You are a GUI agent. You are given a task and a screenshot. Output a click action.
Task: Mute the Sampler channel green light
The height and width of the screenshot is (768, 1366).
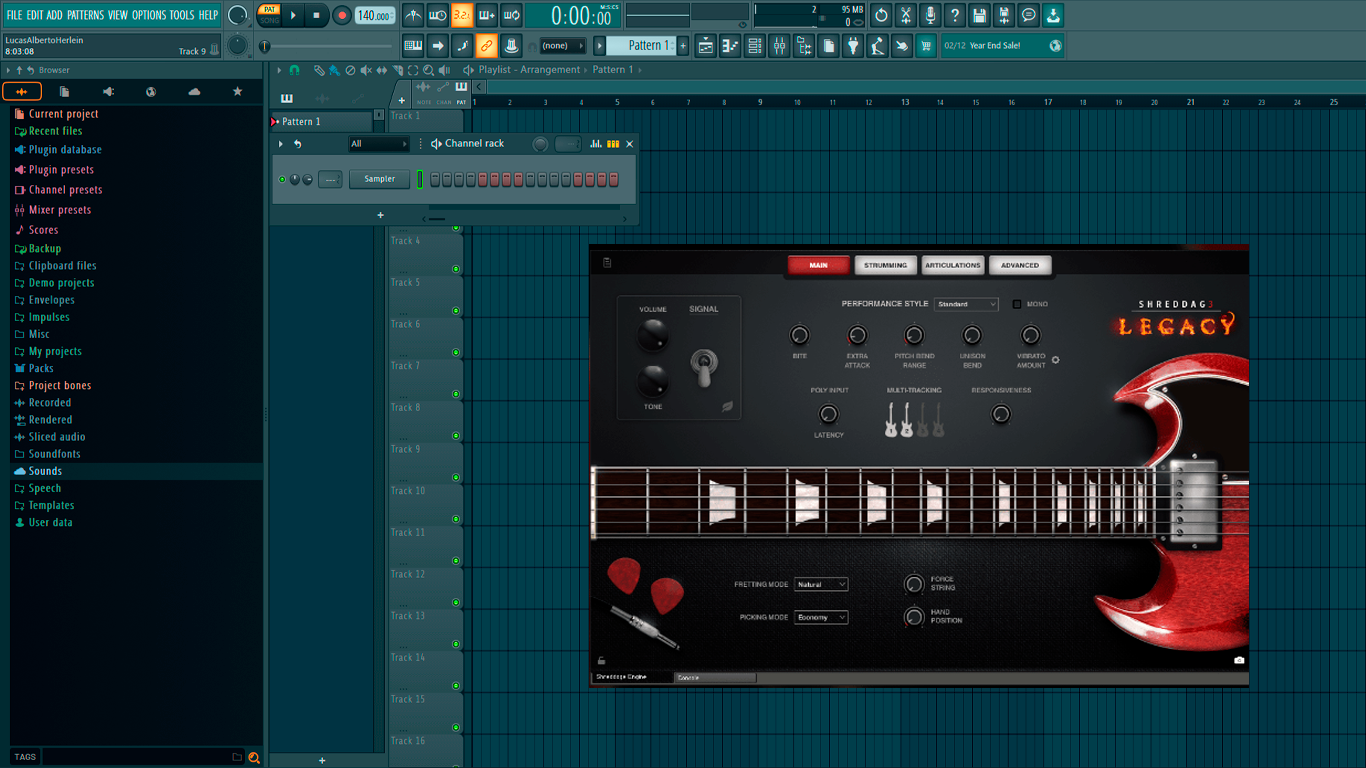pos(282,179)
